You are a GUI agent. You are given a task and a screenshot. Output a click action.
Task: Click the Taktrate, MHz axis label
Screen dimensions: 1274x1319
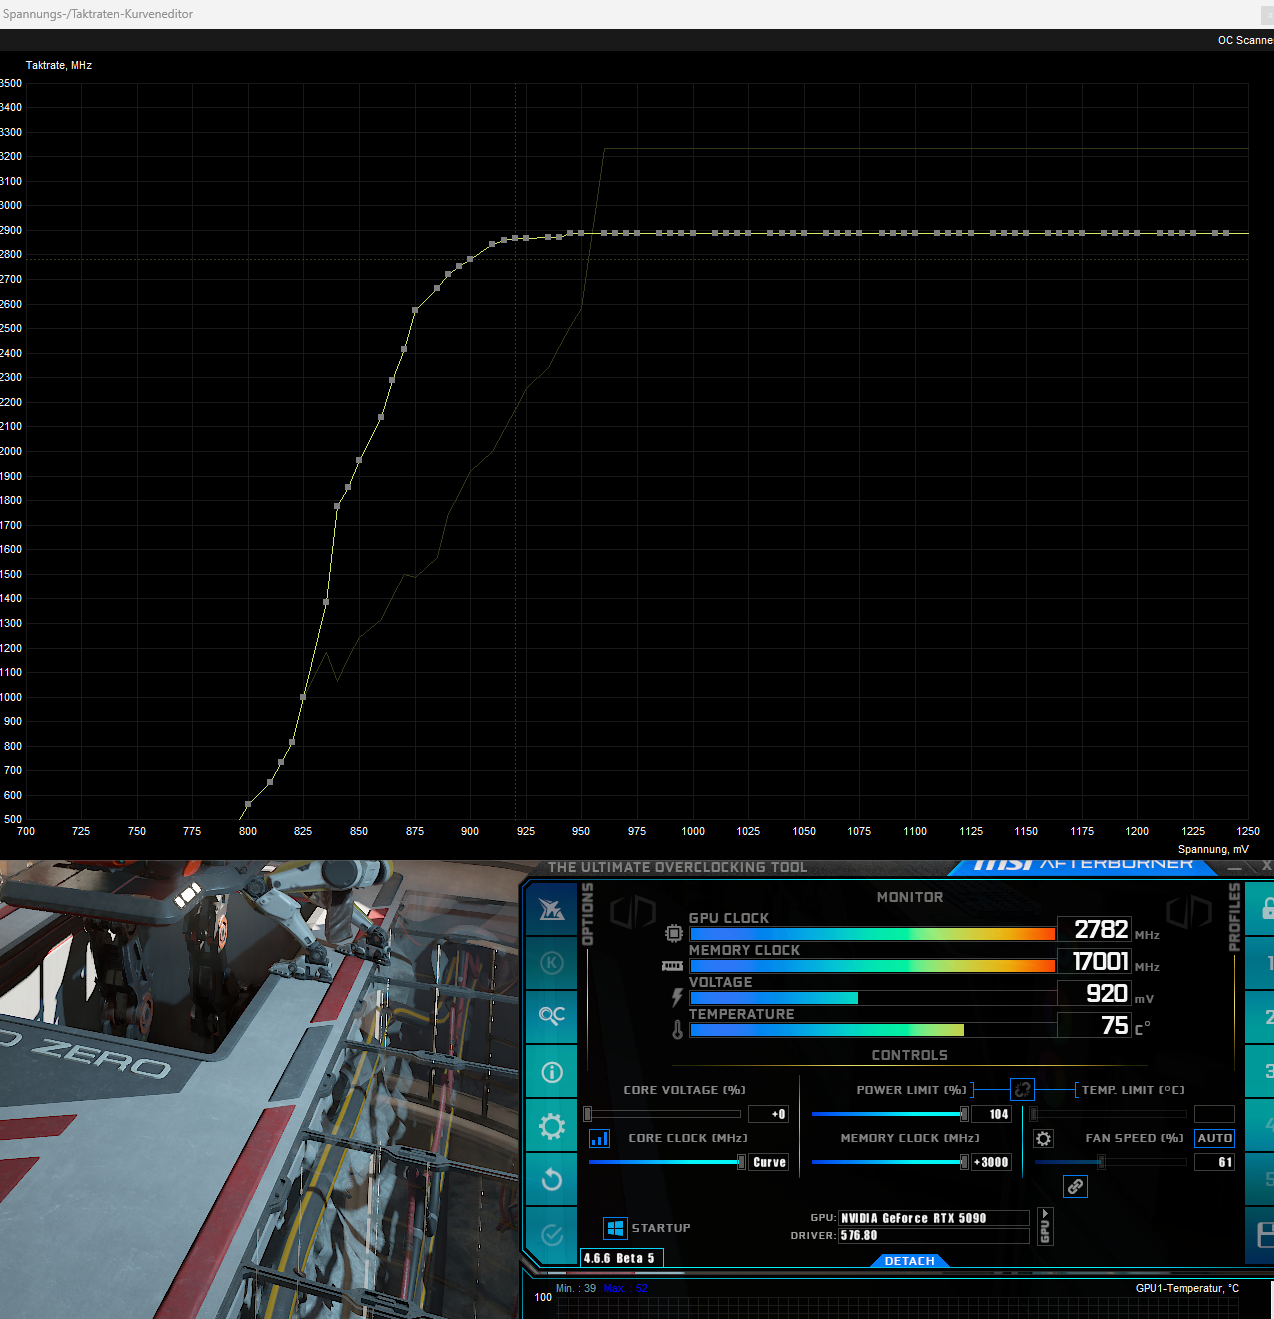tap(59, 65)
